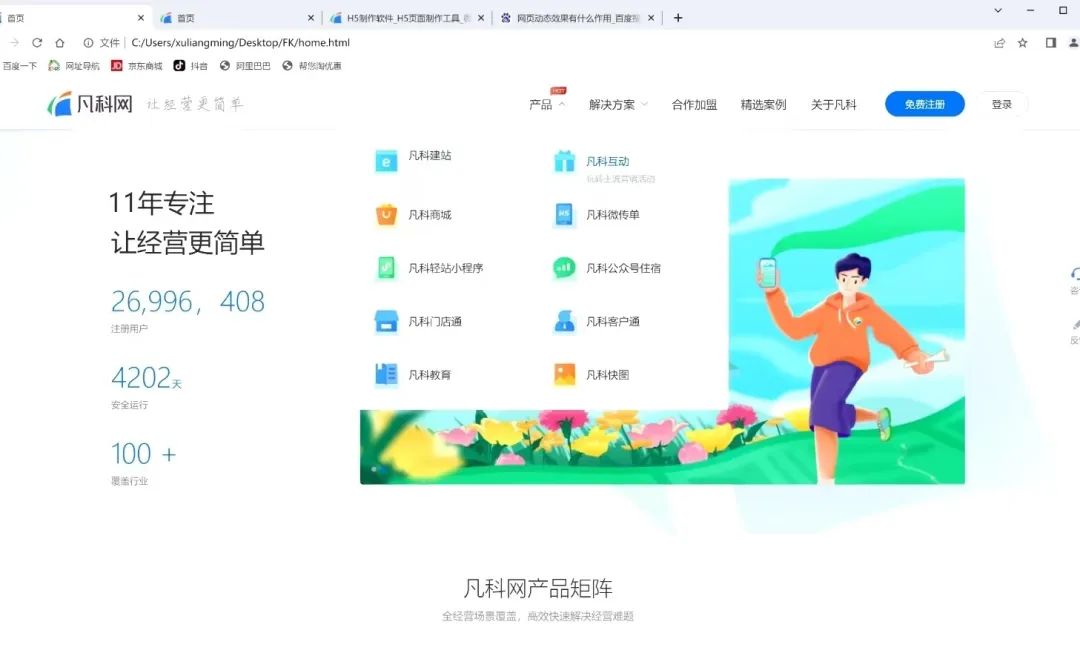
Task: Click the 26,996,408 registered users number
Action: (x=187, y=301)
